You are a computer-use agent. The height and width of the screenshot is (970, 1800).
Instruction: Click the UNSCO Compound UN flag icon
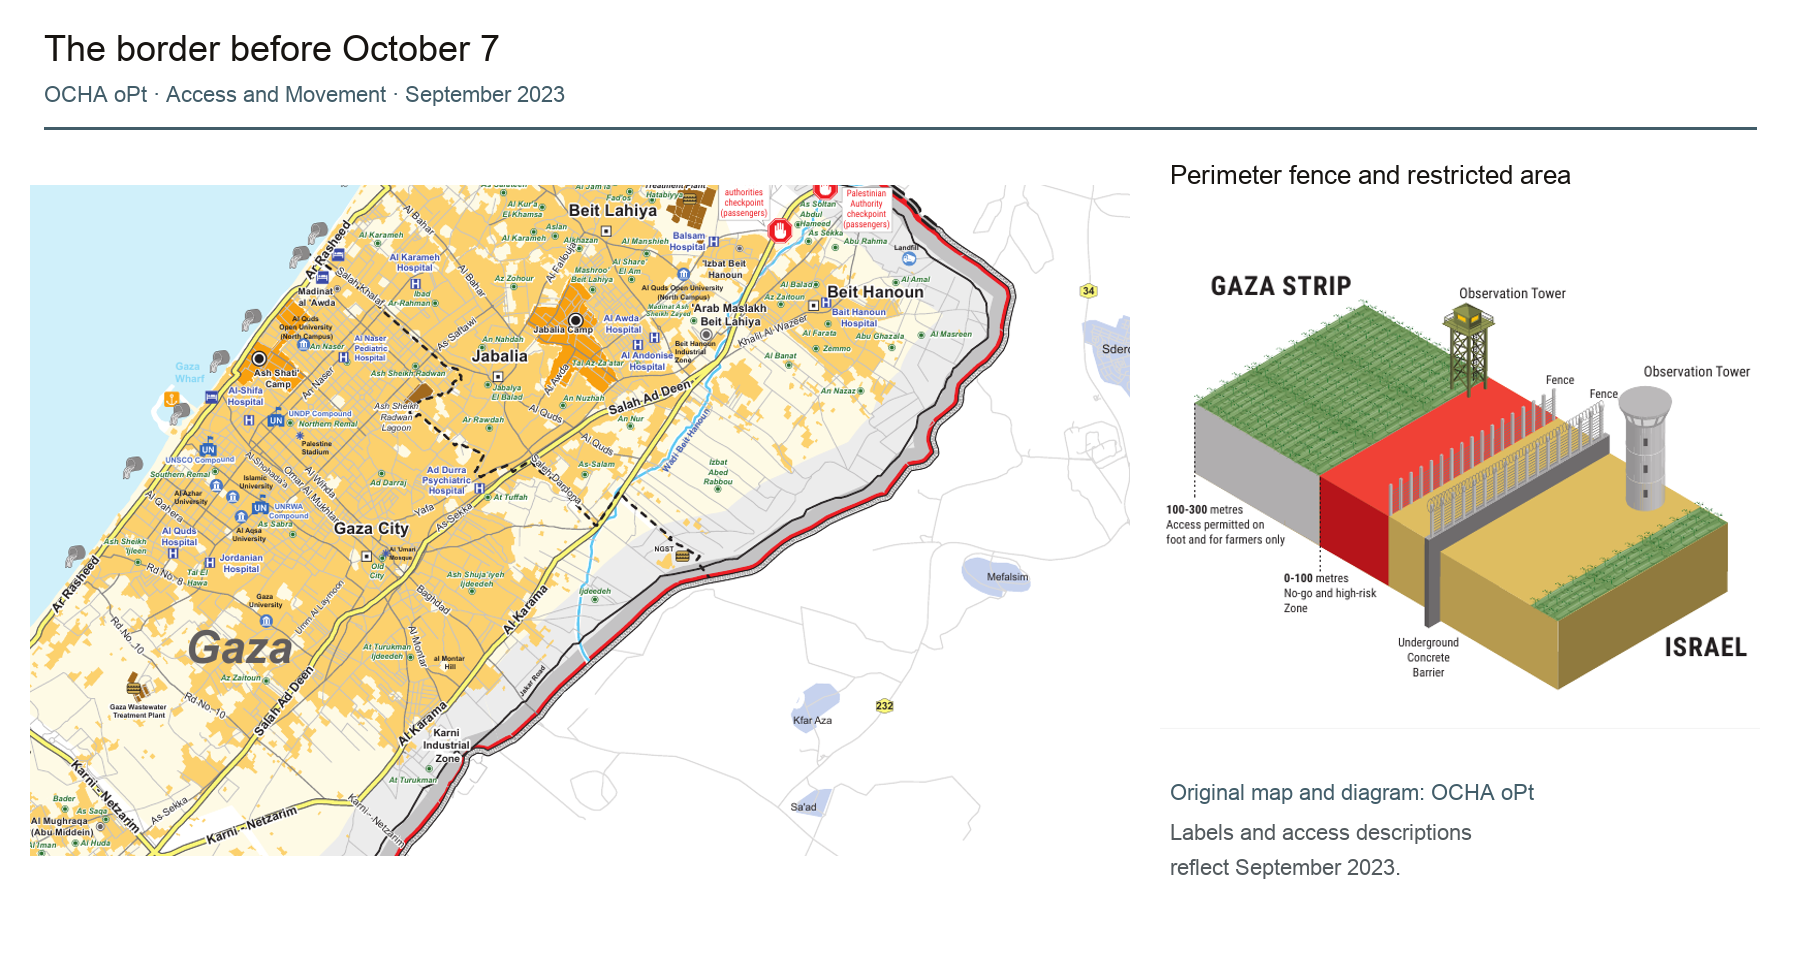pyautogui.click(x=208, y=449)
